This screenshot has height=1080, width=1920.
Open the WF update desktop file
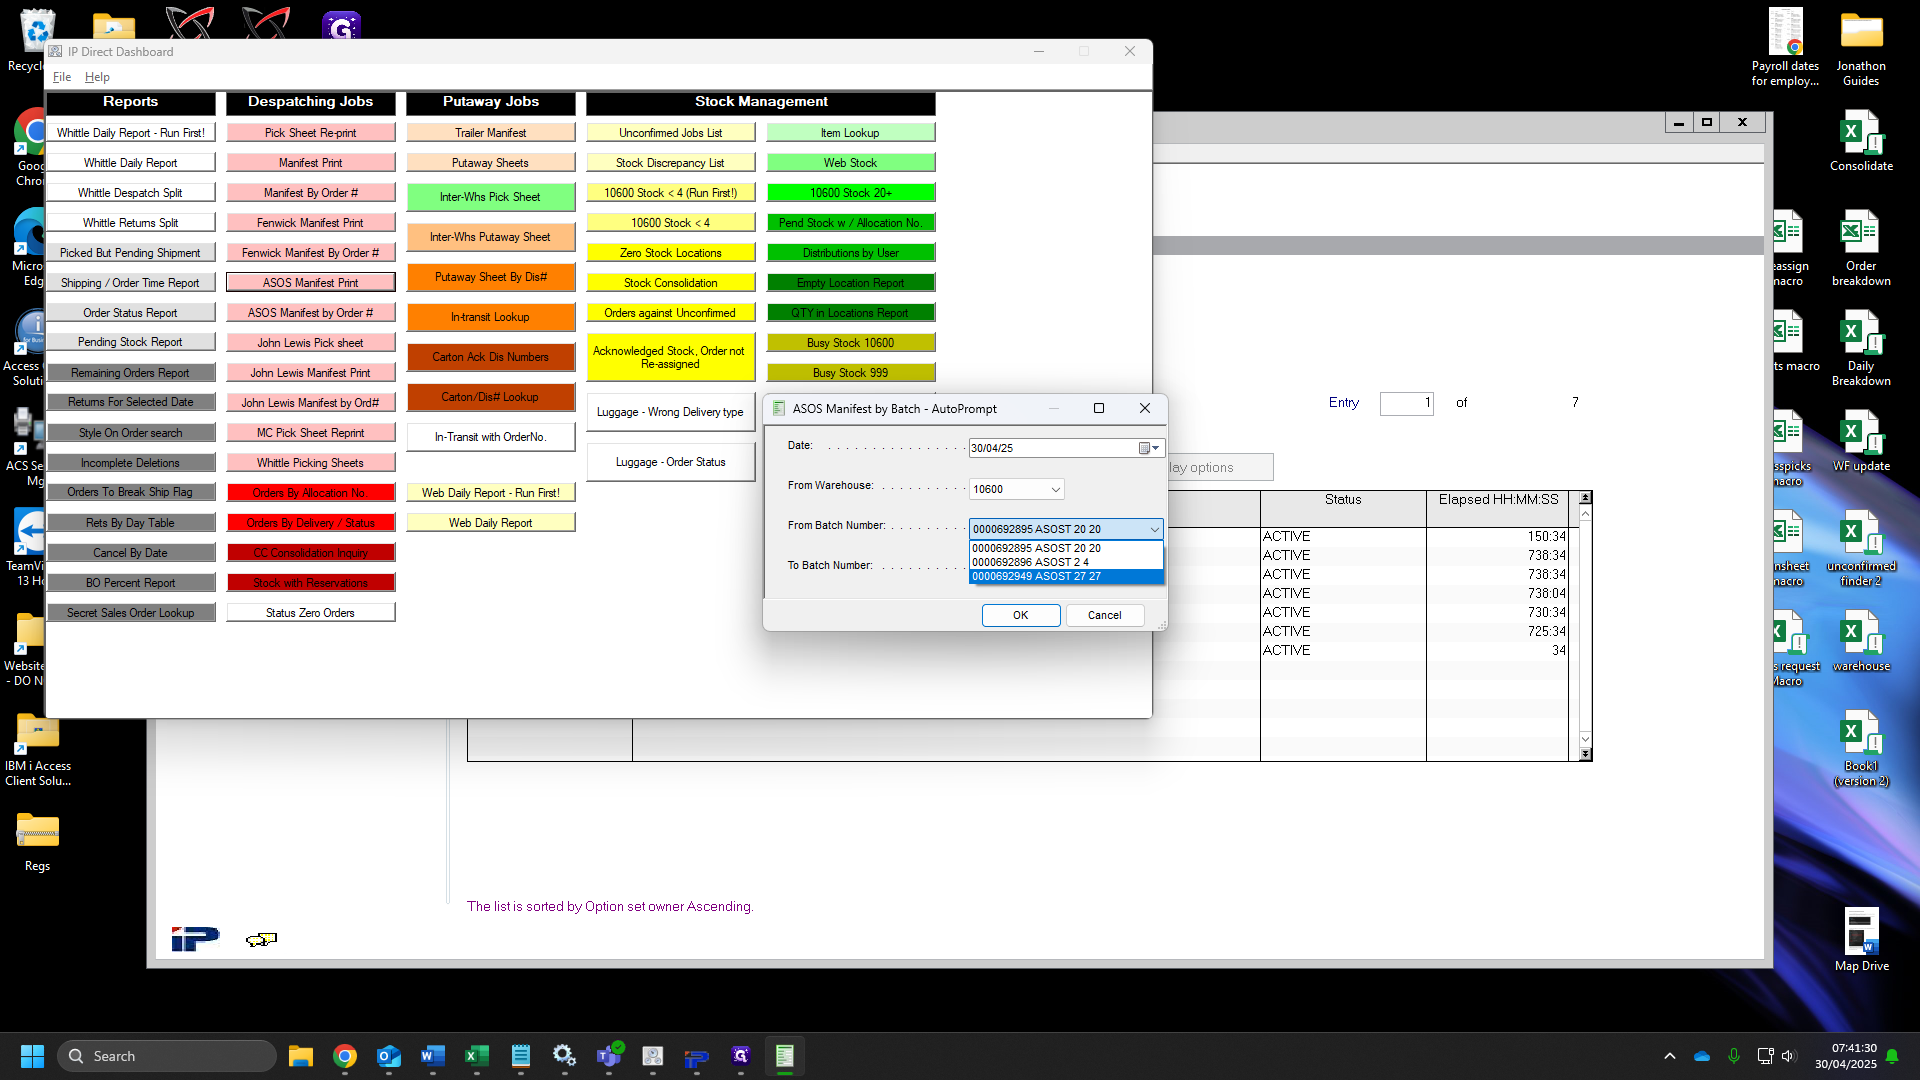tap(1861, 440)
